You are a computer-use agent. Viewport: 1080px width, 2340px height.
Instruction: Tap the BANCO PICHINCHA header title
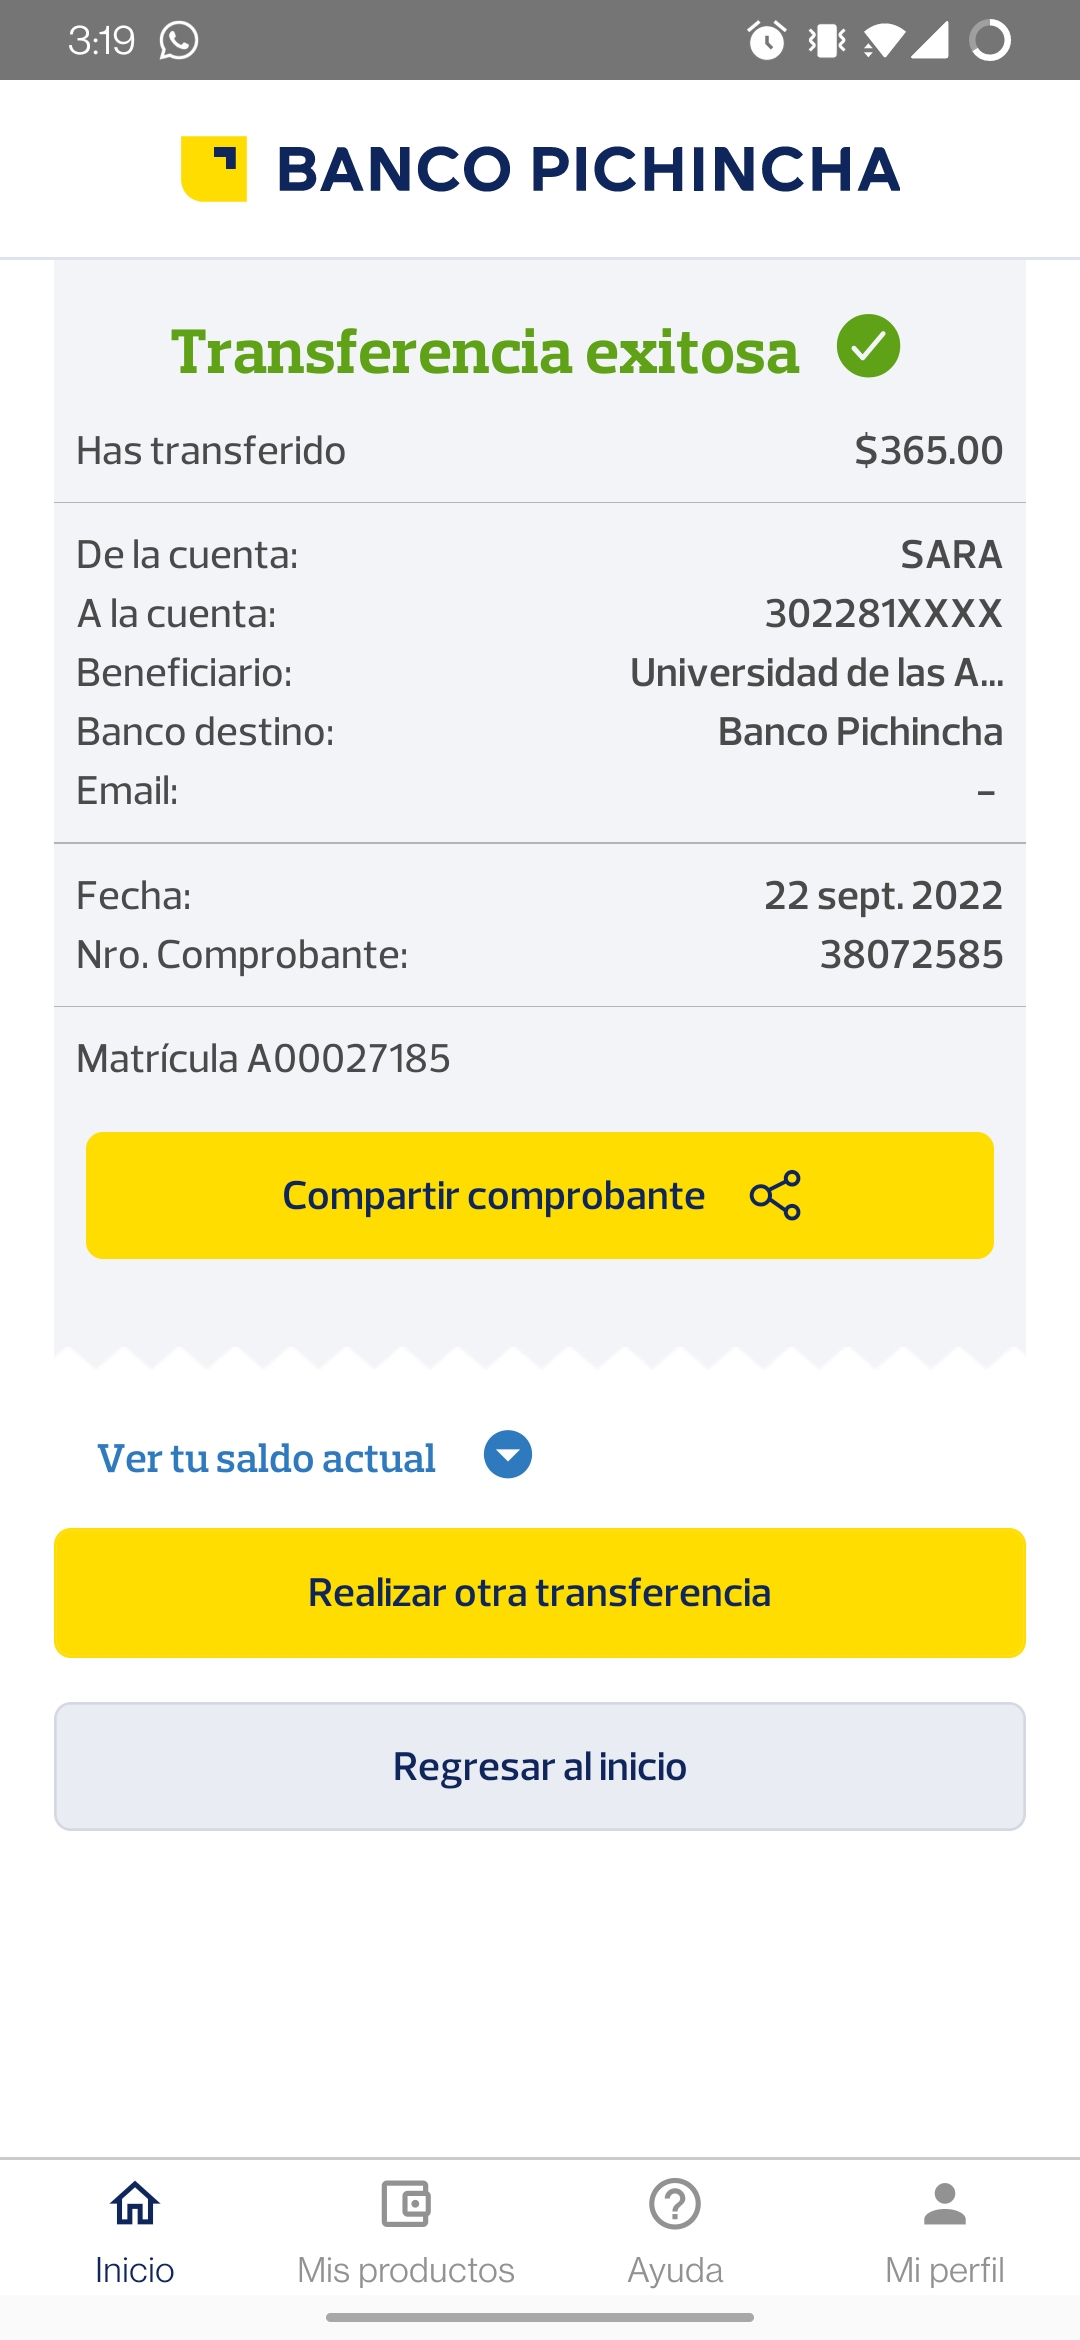pyautogui.click(x=588, y=169)
